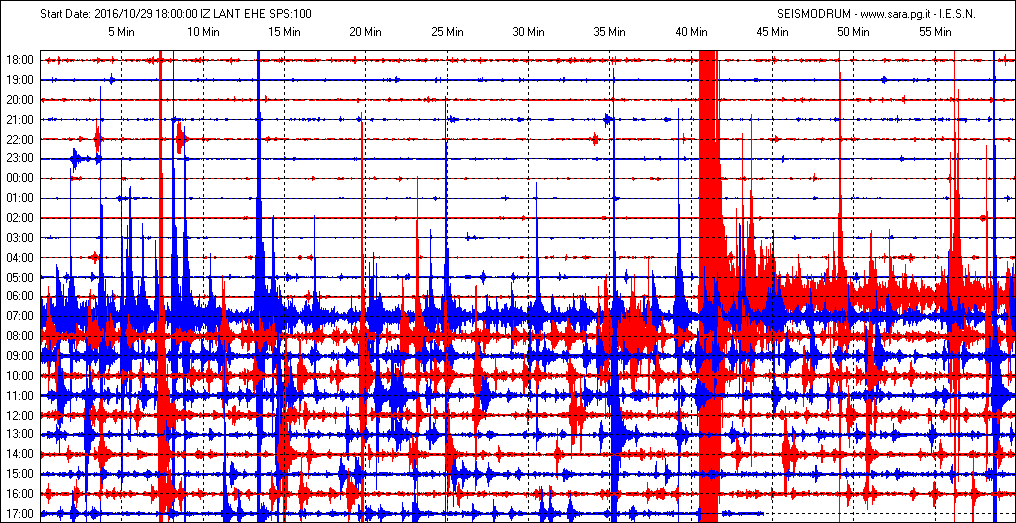This screenshot has height=523, width=1016.
Task: Select the '25 Min' axis label
Action: click(446, 31)
